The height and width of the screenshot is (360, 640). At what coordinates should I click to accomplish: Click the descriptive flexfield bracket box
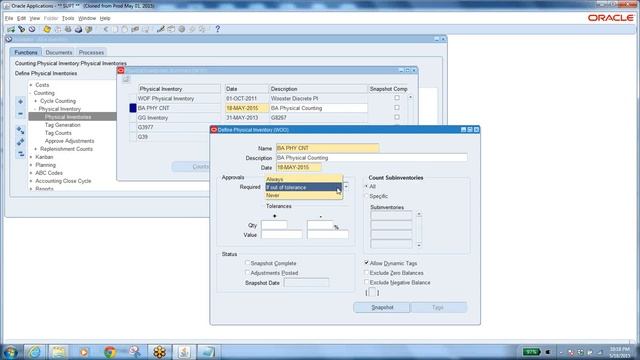372,292
